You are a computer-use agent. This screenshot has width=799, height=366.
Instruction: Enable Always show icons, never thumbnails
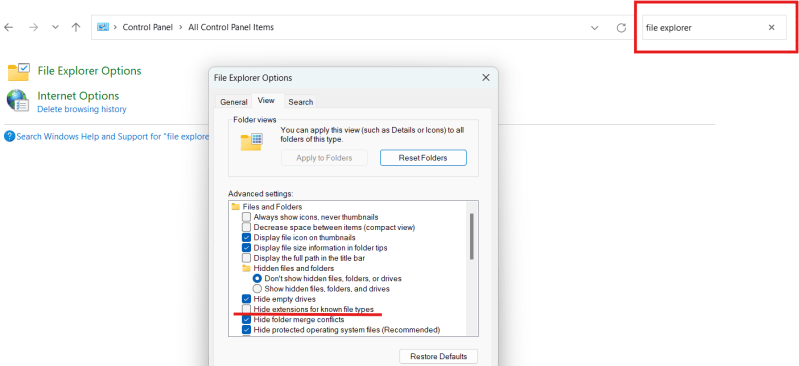coord(247,217)
